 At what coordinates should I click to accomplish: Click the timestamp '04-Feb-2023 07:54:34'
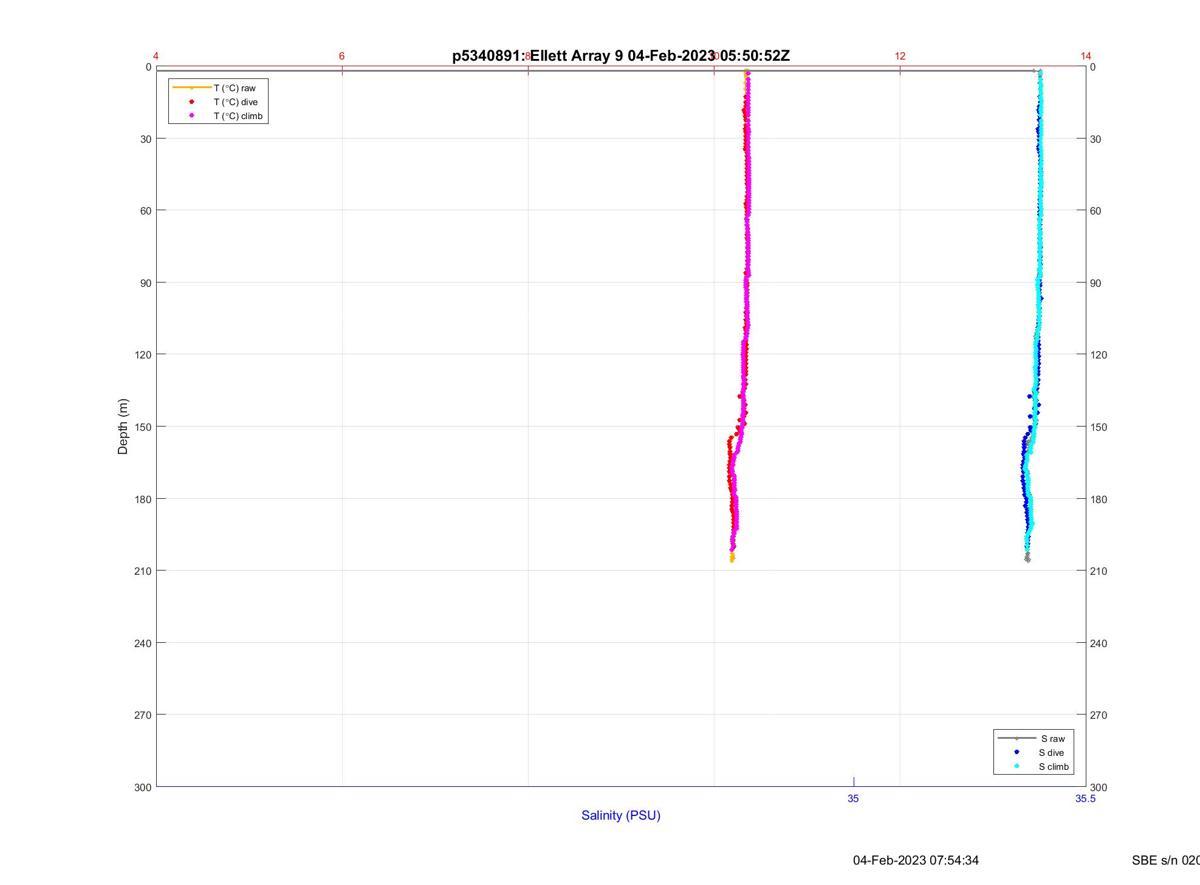click(916, 860)
